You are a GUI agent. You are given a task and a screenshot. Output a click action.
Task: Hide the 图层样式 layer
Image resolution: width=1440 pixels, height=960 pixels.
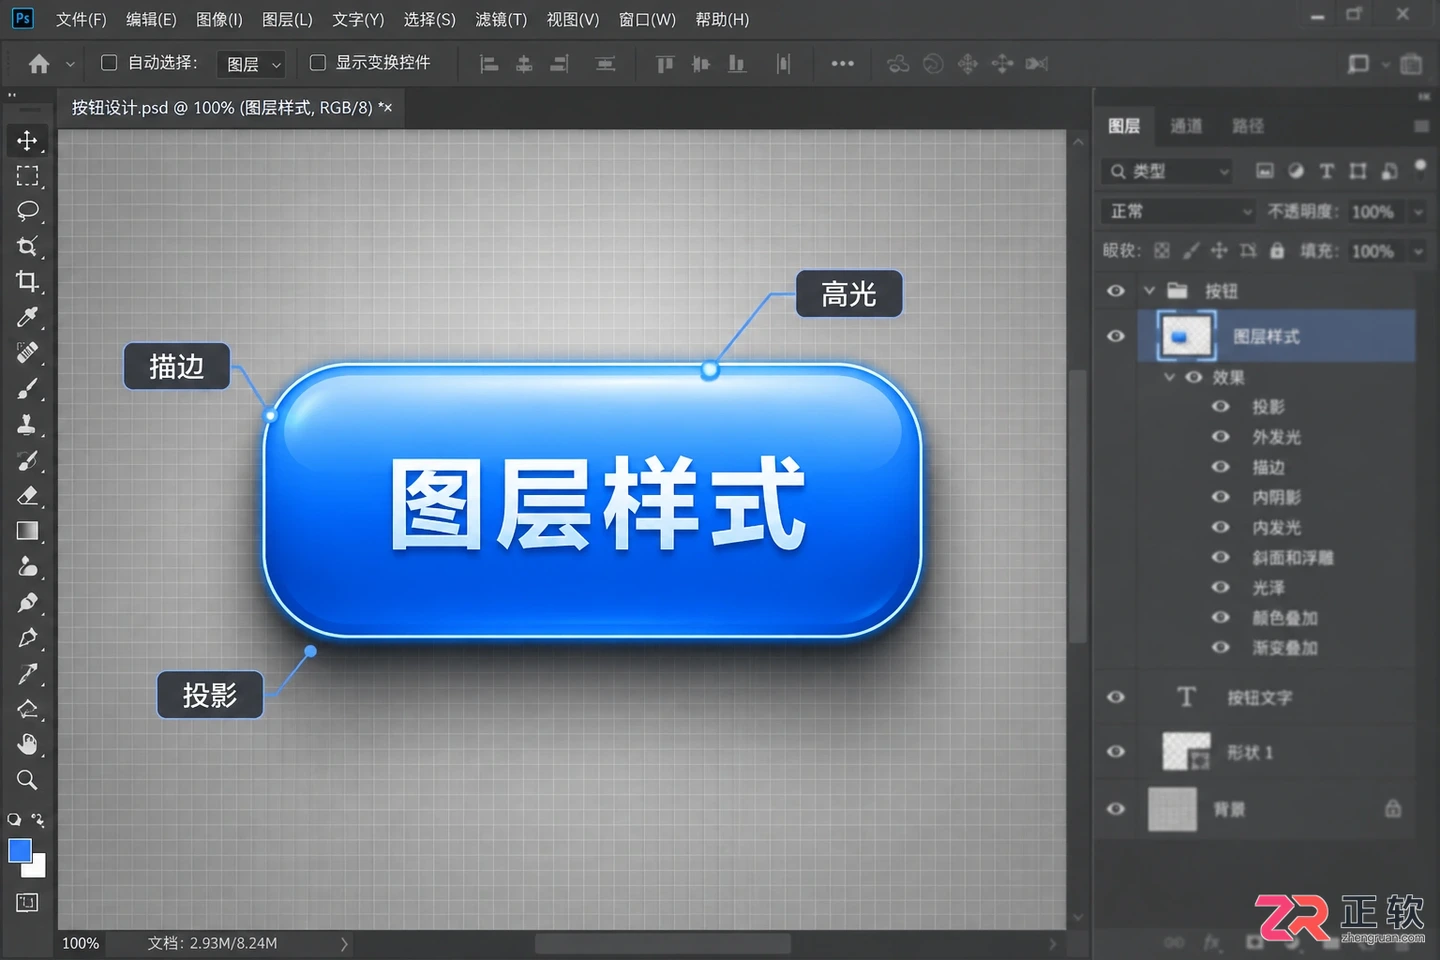pyautogui.click(x=1116, y=336)
